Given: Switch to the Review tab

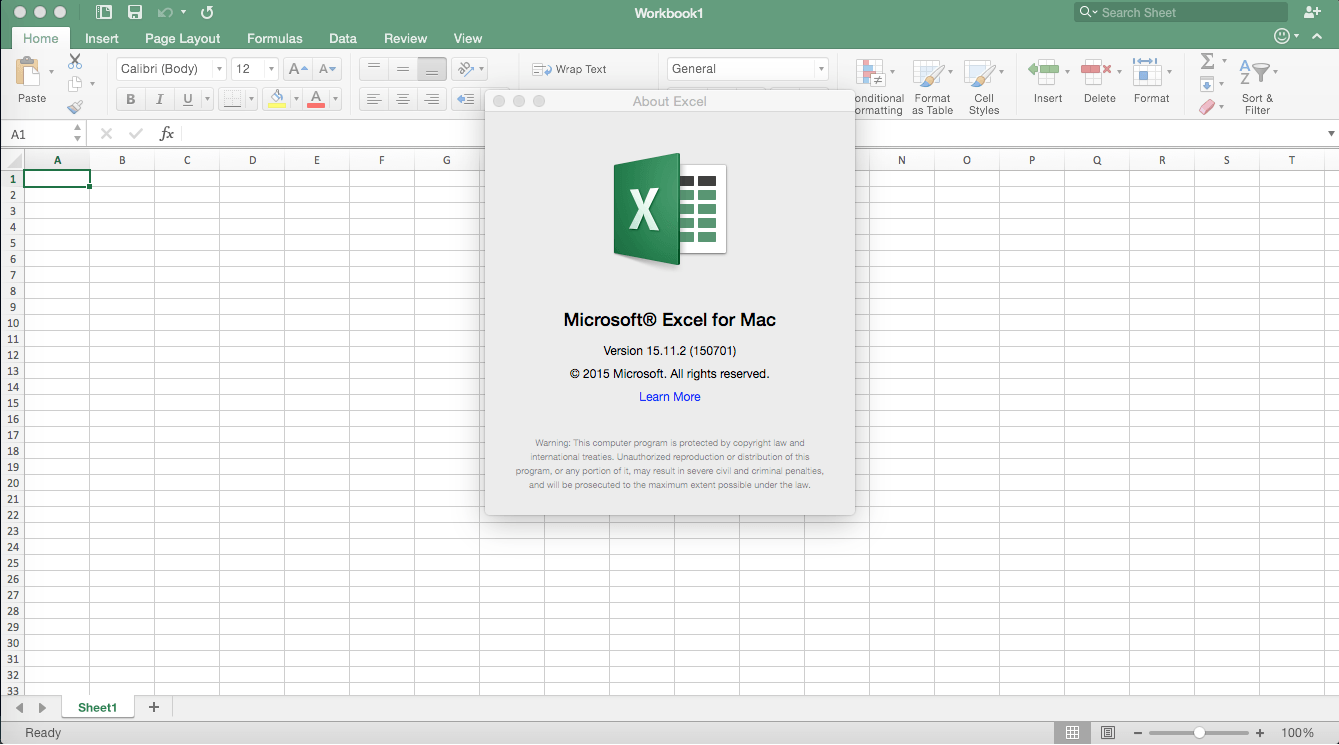Looking at the screenshot, I should 406,39.
